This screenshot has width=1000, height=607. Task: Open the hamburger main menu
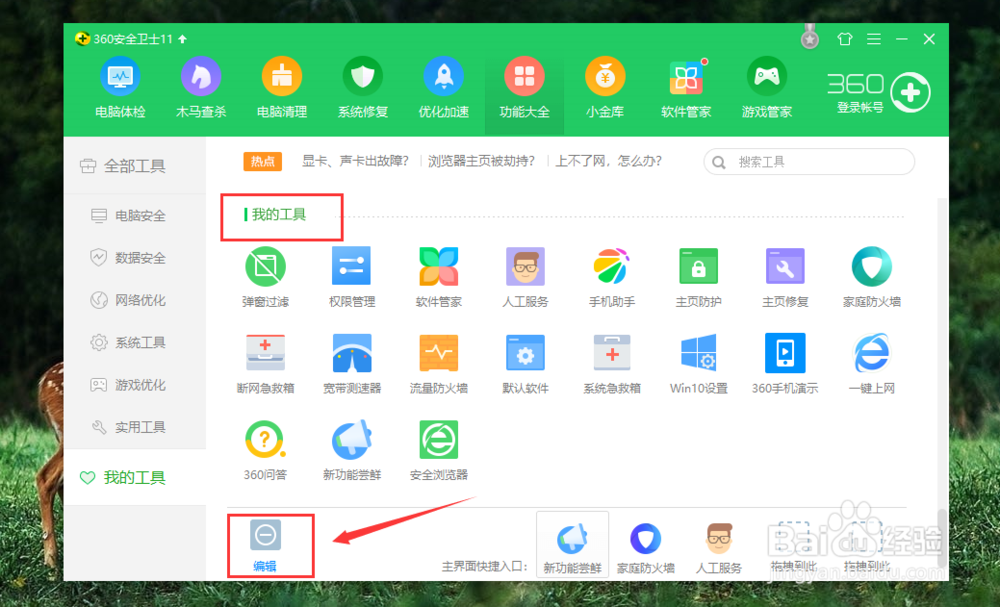tap(873, 38)
